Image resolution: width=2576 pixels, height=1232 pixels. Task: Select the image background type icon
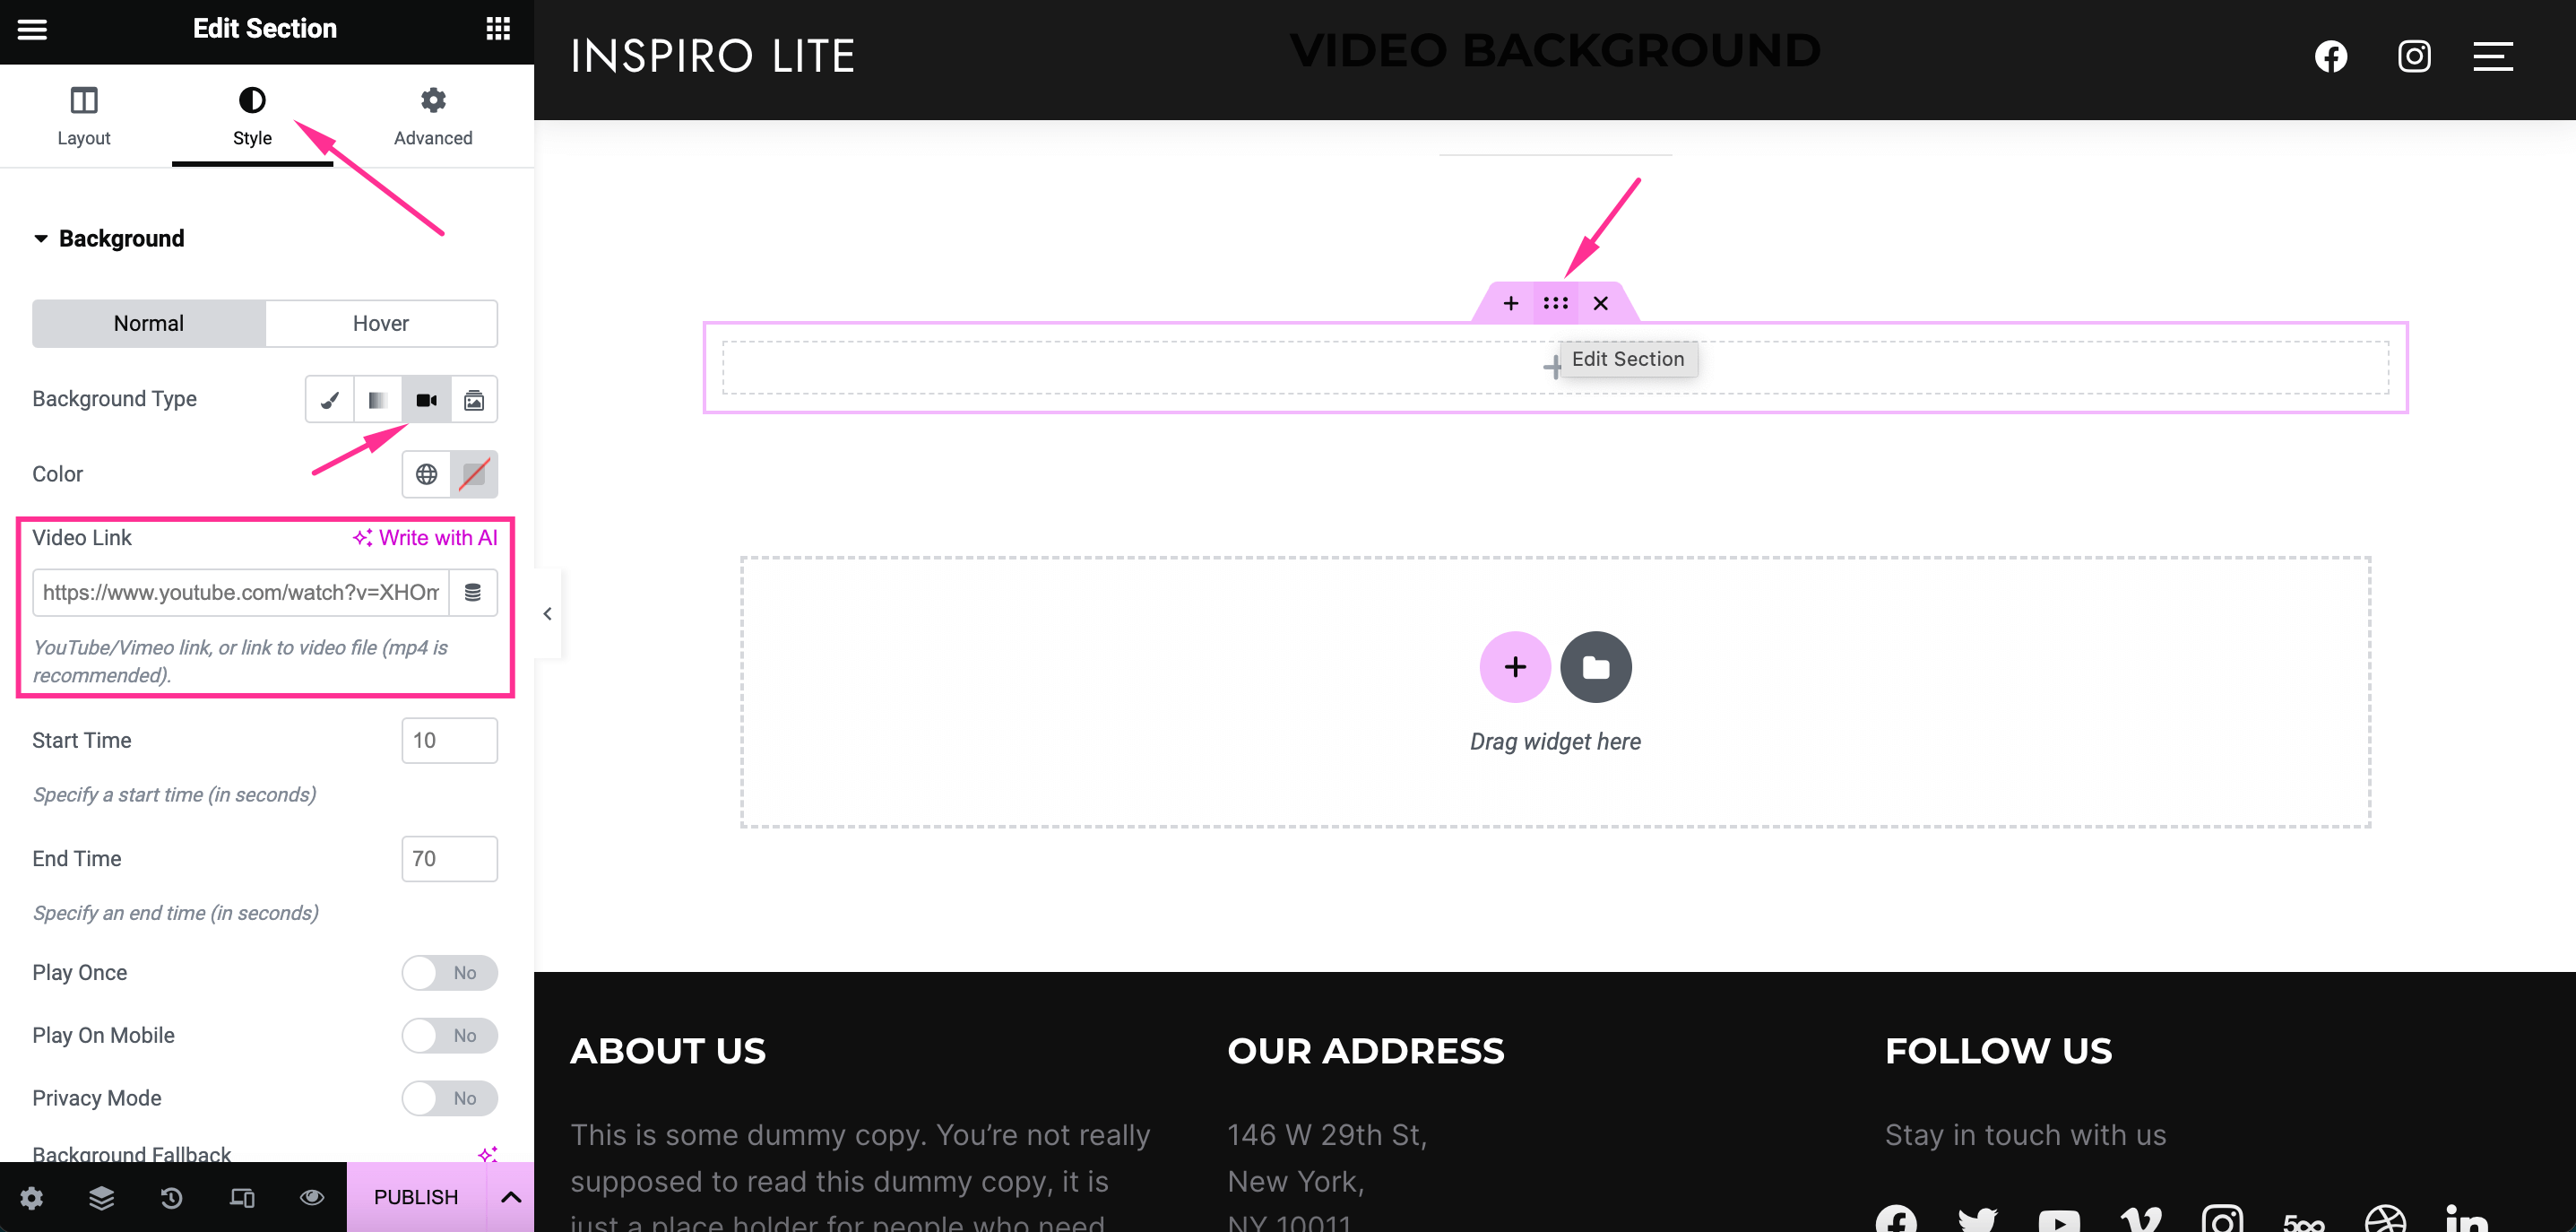coord(473,399)
